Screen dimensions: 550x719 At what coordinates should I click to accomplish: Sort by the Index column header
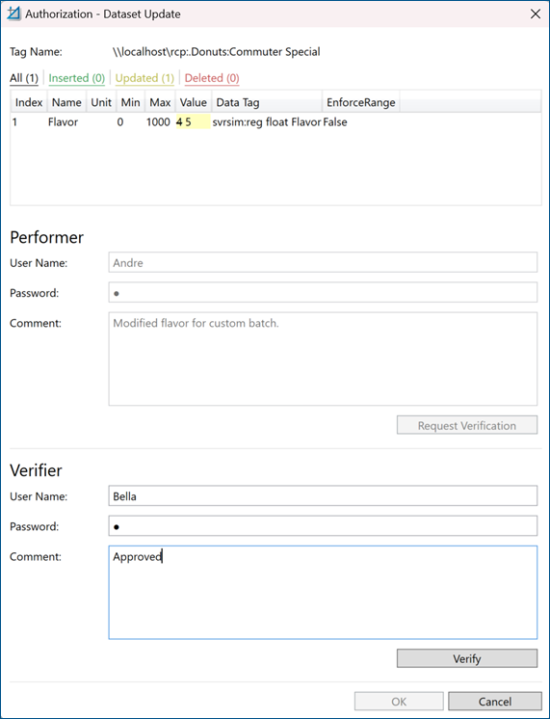tap(28, 102)
